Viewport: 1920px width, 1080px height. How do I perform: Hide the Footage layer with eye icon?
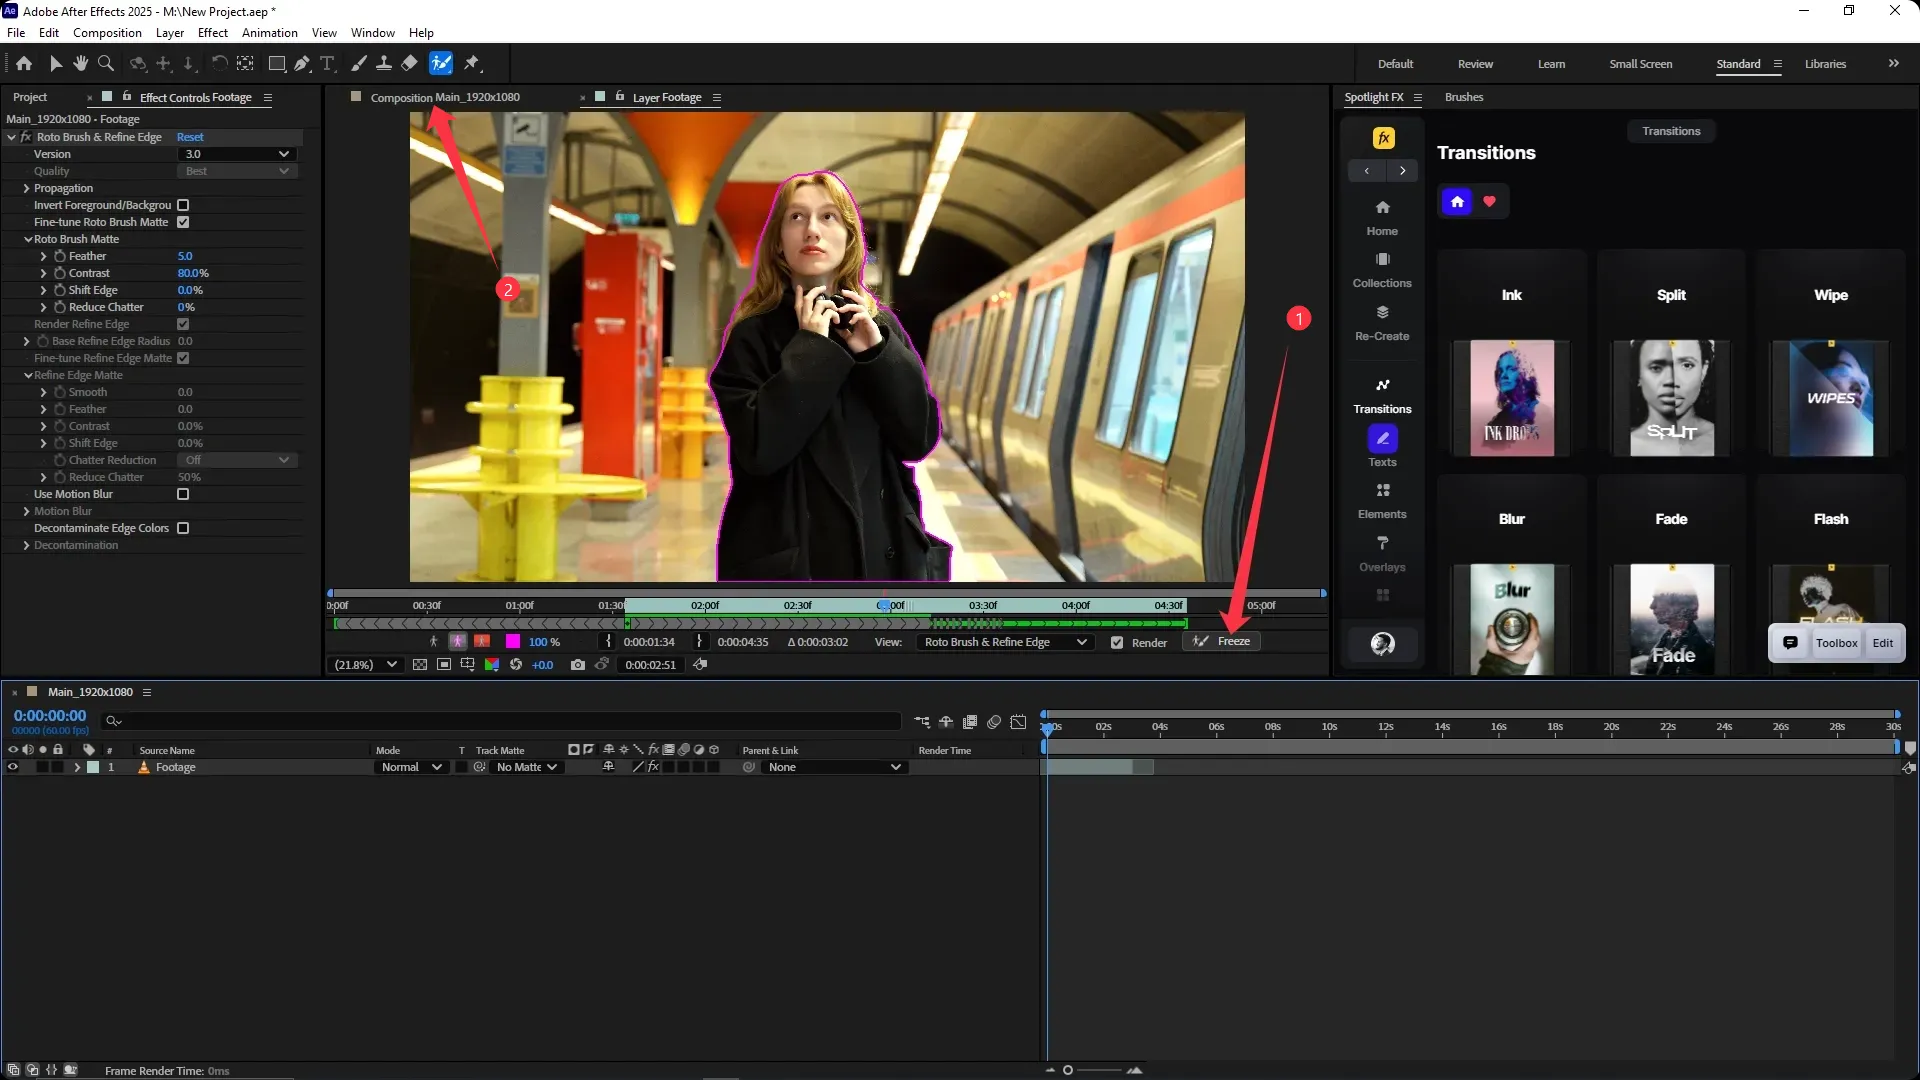pos(13,767)
